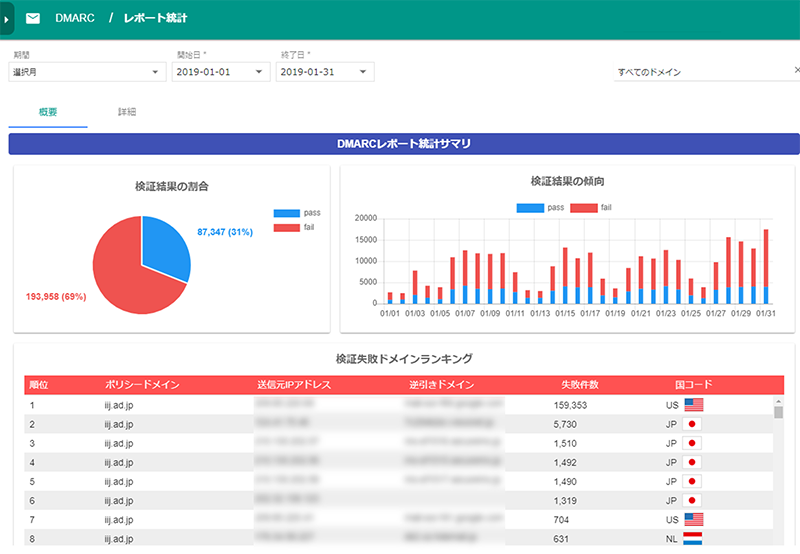Expand the sidebar with the arrow toggle
Screen dimensions: 800x554
point(6,19)
